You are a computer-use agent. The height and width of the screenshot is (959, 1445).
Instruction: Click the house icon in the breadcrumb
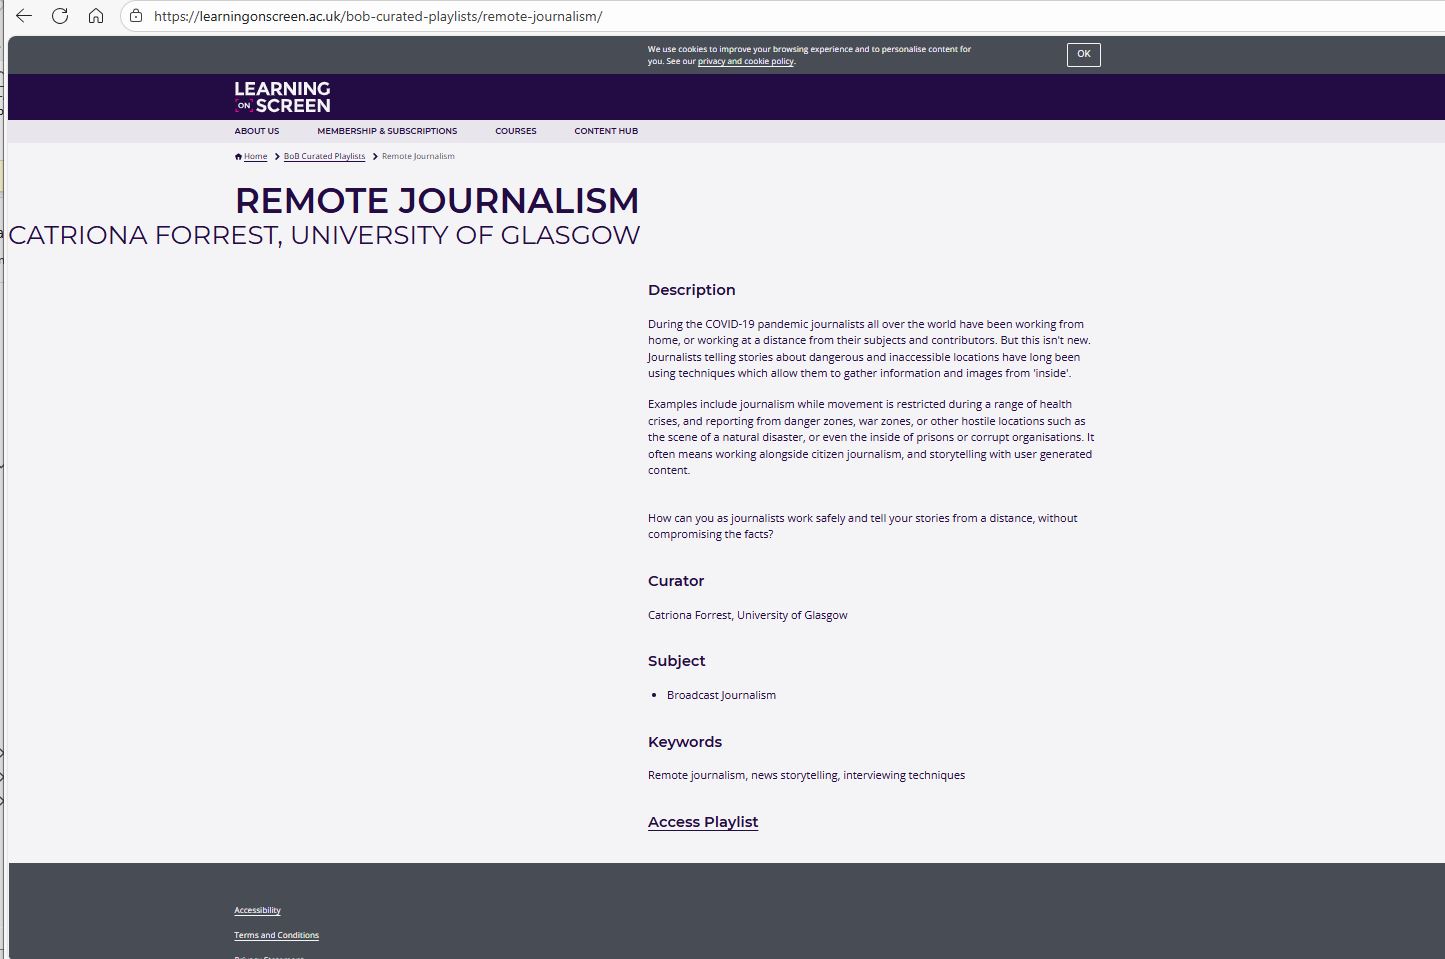pyautogui.click(x=238, y=156)
